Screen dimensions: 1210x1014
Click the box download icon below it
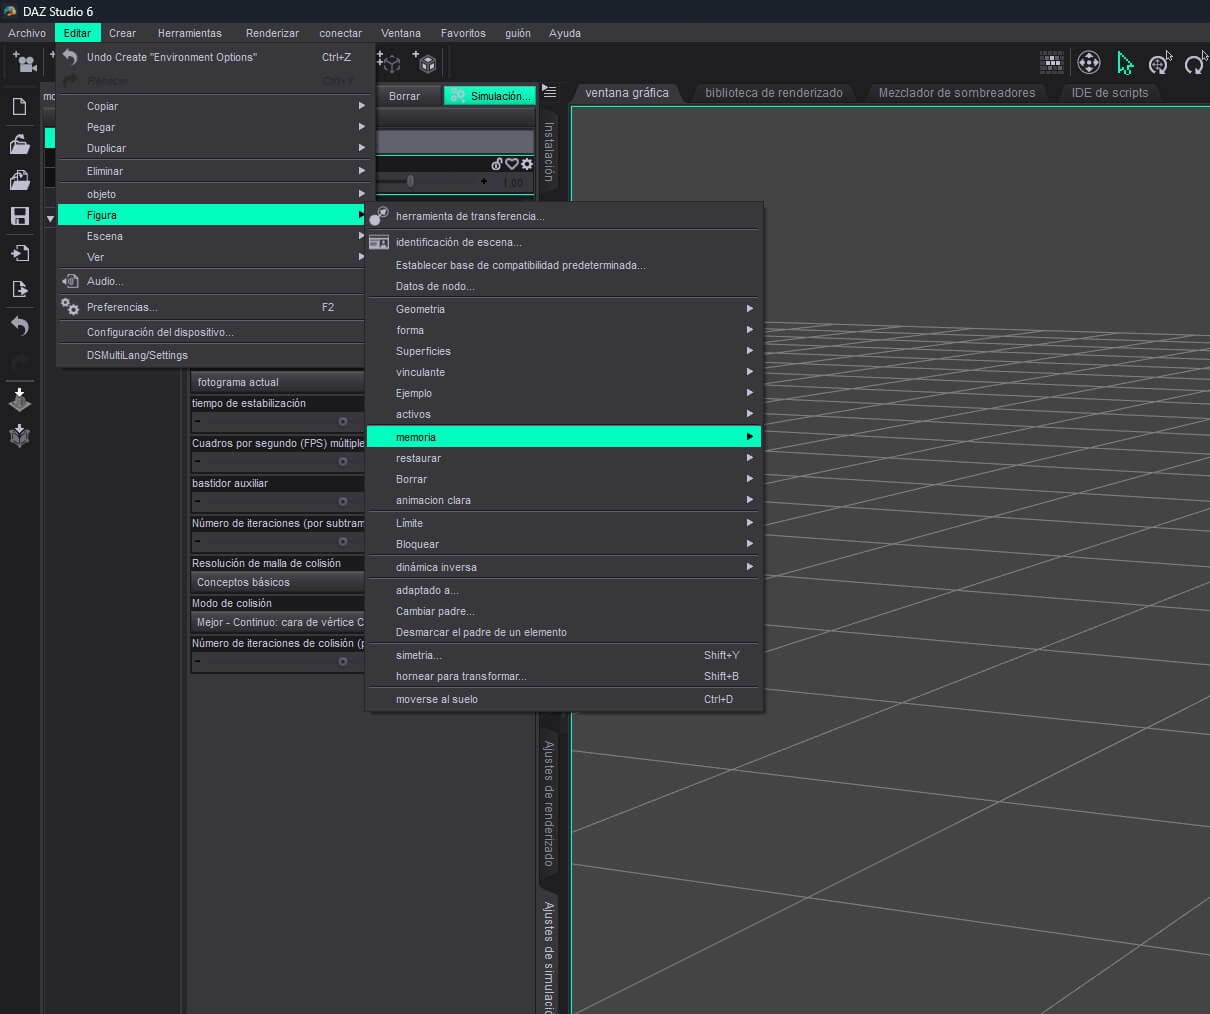(x=19, y=435)
